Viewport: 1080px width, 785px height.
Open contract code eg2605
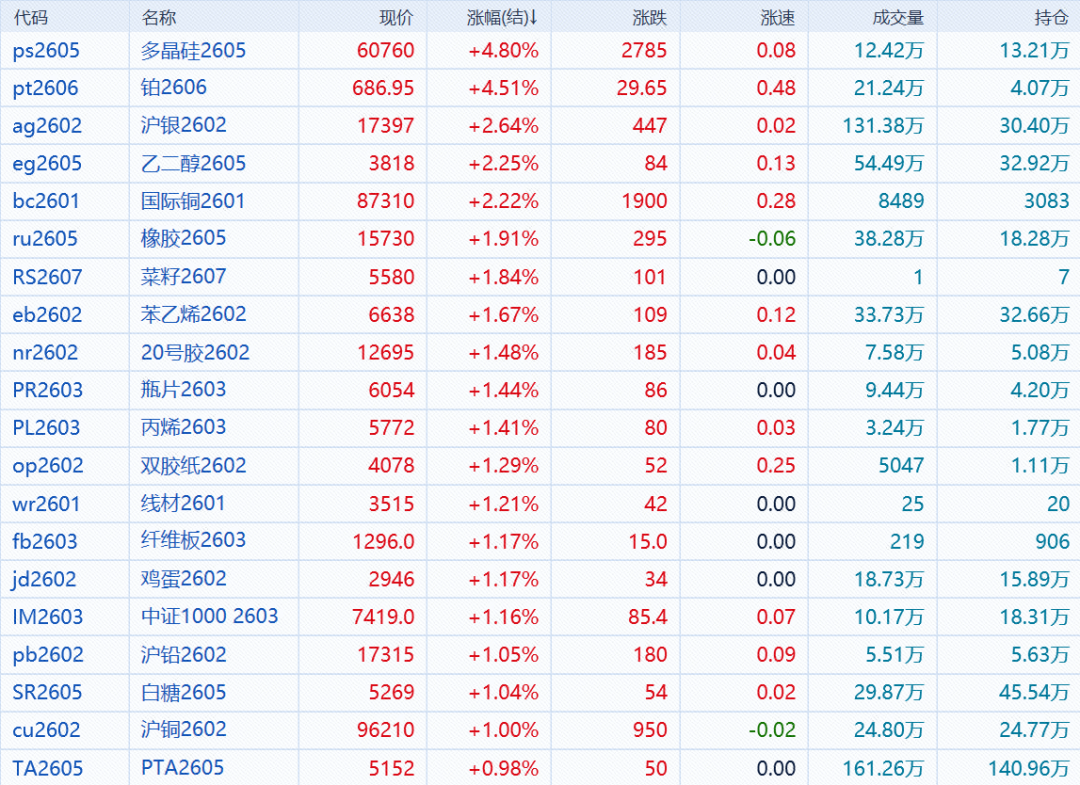pos(47,163)
